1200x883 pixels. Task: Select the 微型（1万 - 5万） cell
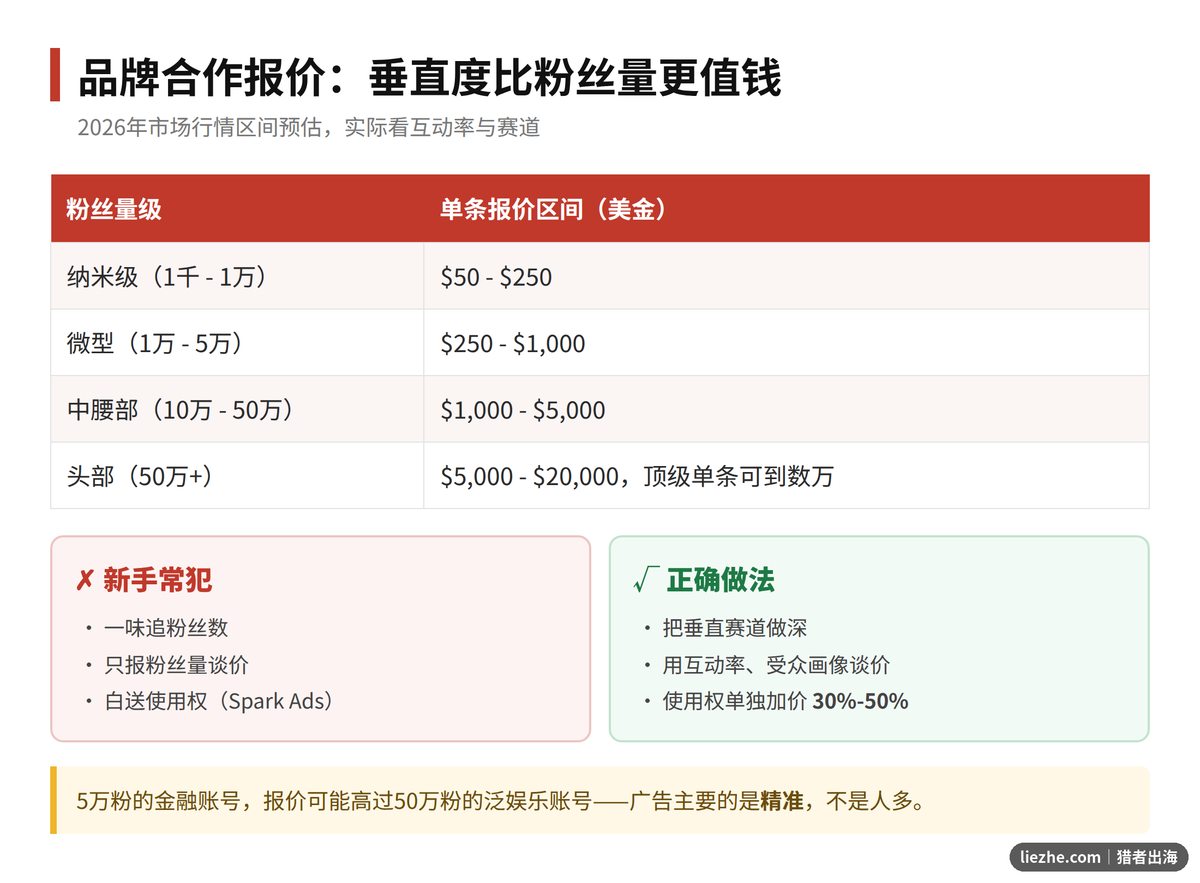tap(237, 343)
